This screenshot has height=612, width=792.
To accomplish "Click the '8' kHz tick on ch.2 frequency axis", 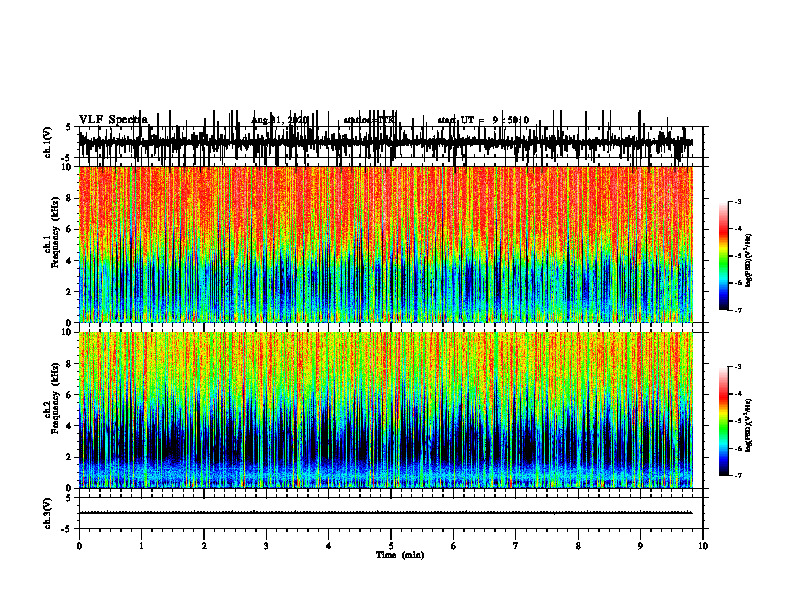I will coord(70,364).
